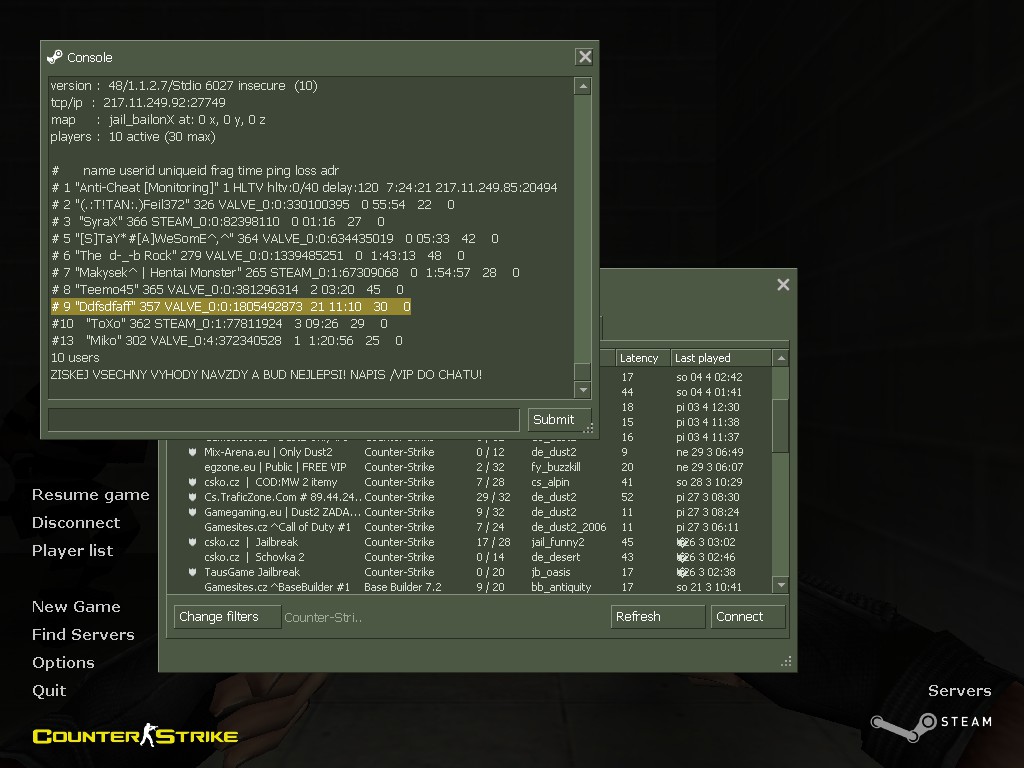Click the highlighted Ddfsdfaff console line
Image resolution: width=1024 pixels, height=768 pixels.
(231, 307)
